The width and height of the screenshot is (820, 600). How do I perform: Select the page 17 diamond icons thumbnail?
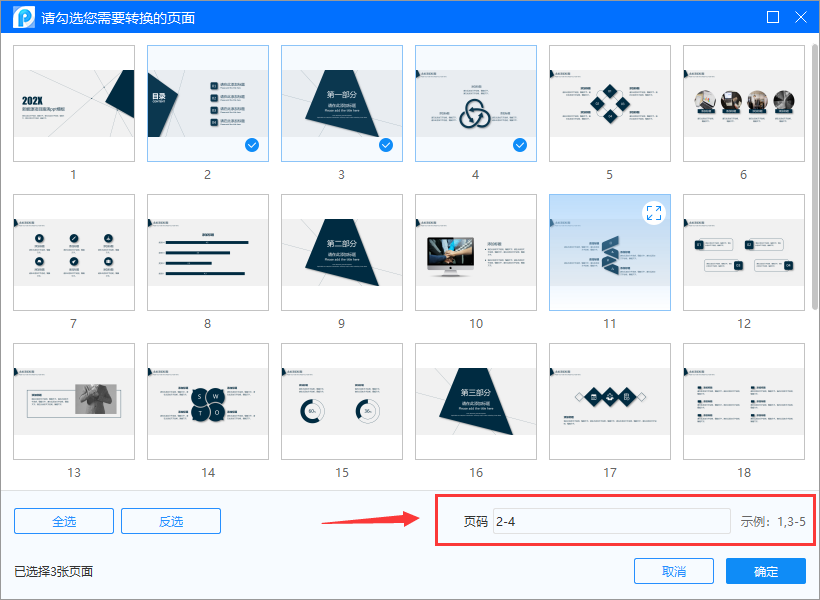point(610,401)
